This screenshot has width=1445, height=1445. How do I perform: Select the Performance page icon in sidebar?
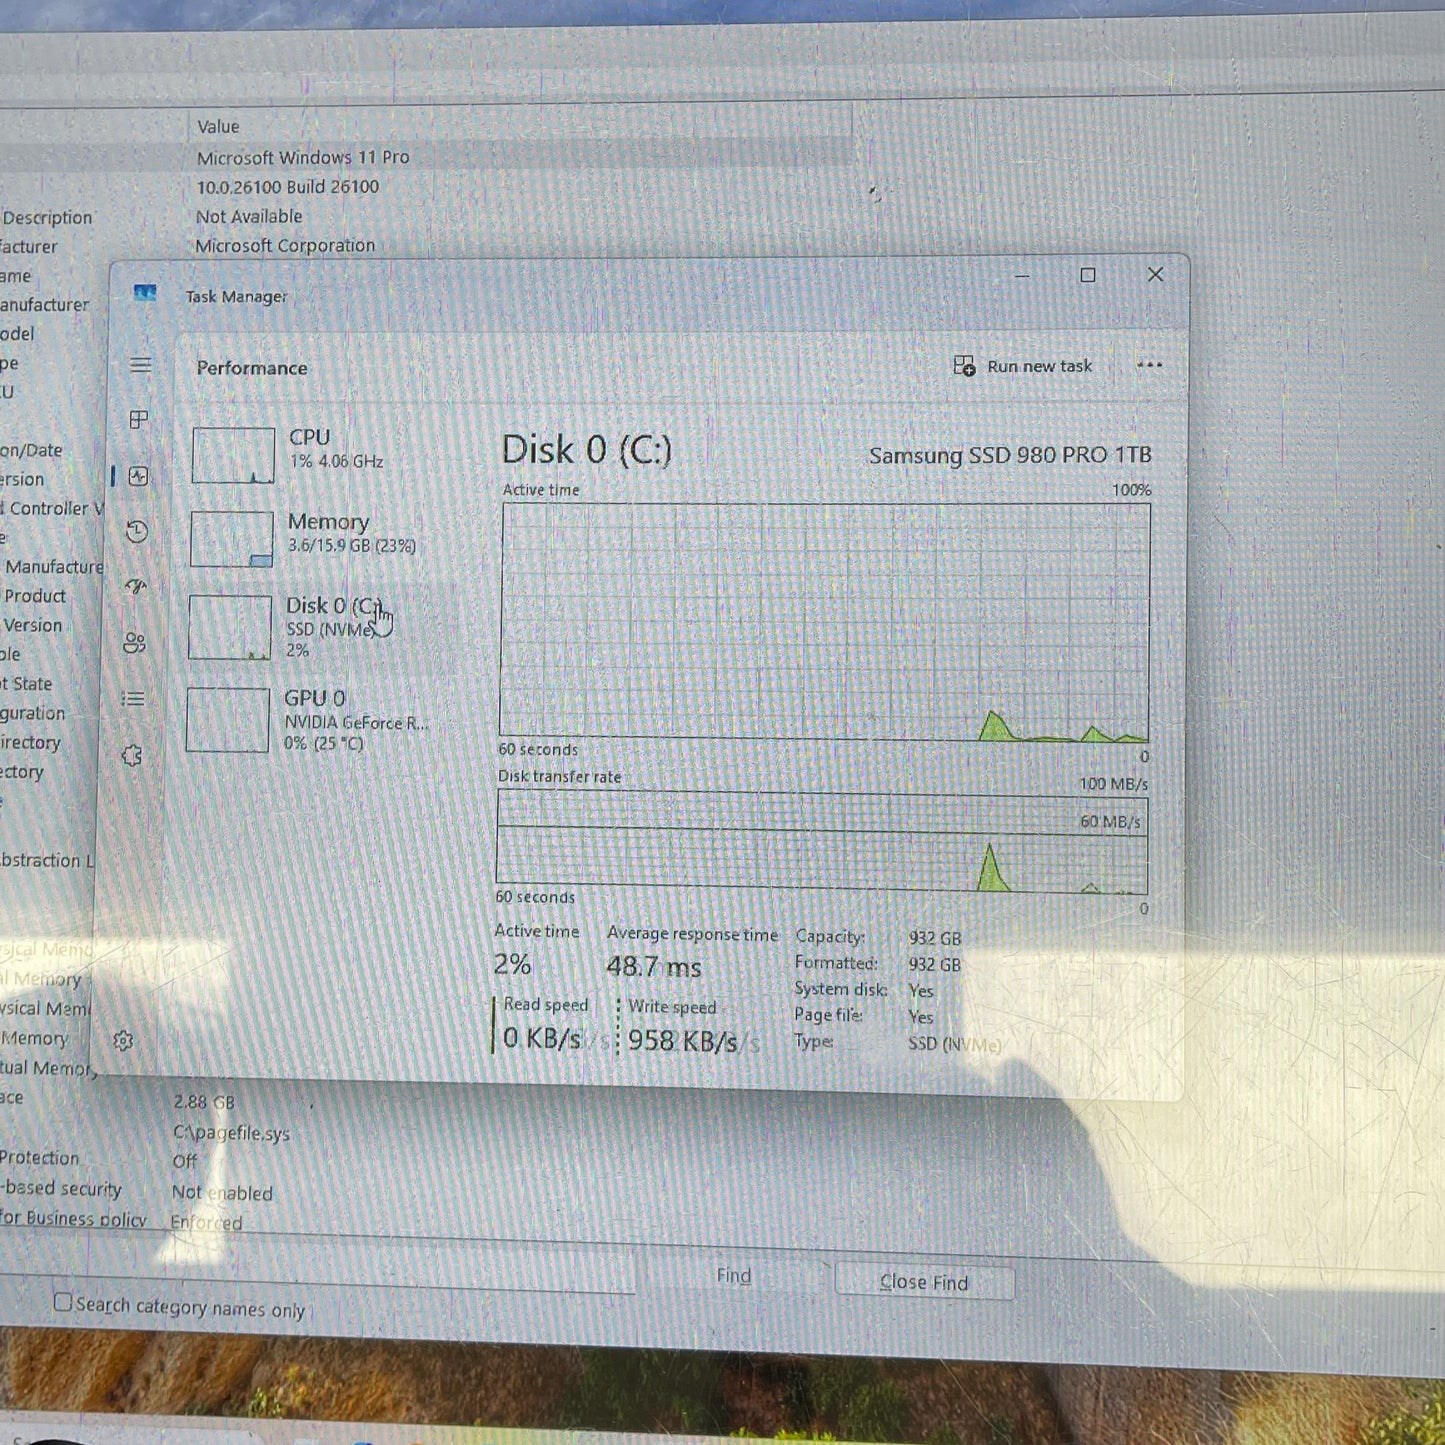pos(139,477)
